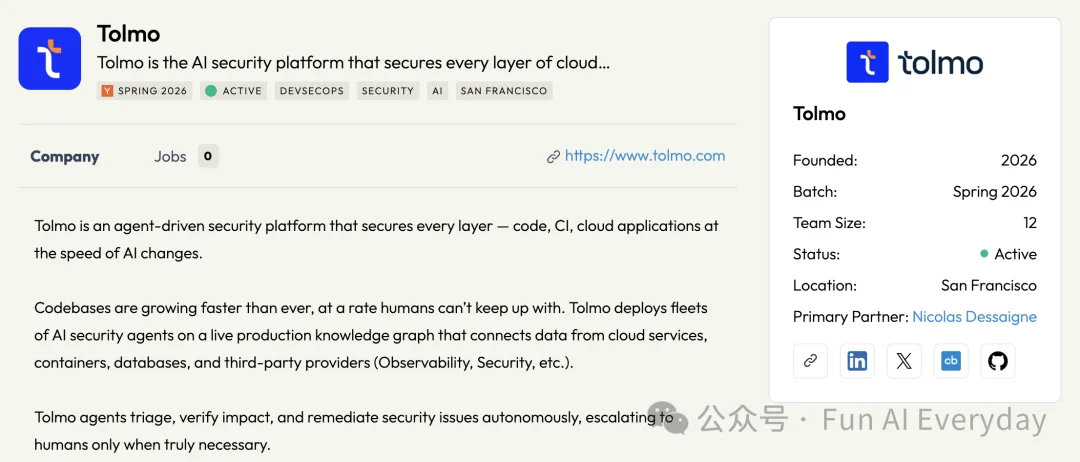Click the SPRING 2026 batch tag
Viewport: 1080px width, 462px height.
coord(145,91)
